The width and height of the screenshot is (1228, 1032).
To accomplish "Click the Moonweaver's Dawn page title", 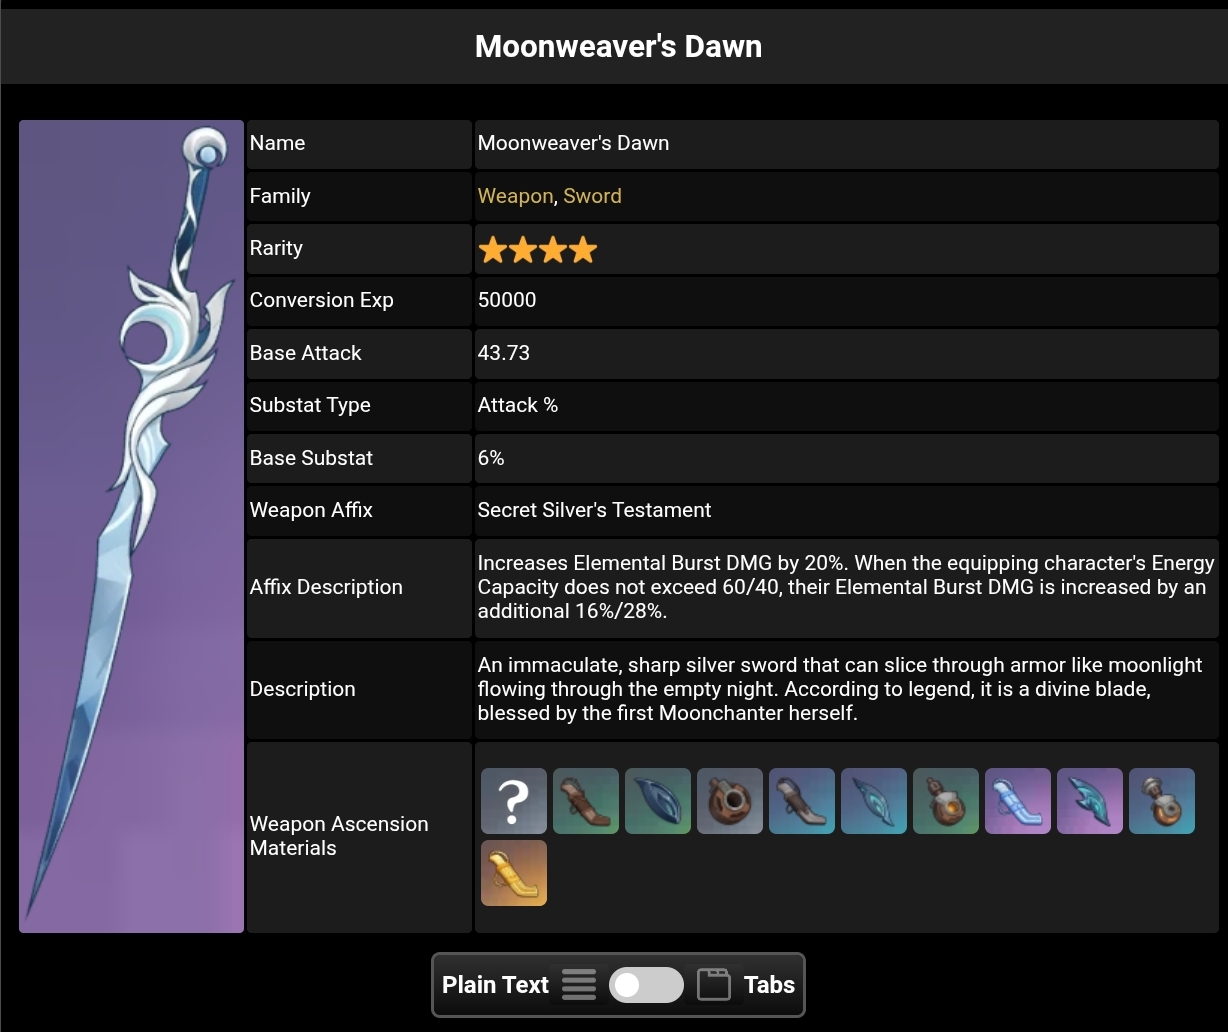I will [x=618, y=46].
